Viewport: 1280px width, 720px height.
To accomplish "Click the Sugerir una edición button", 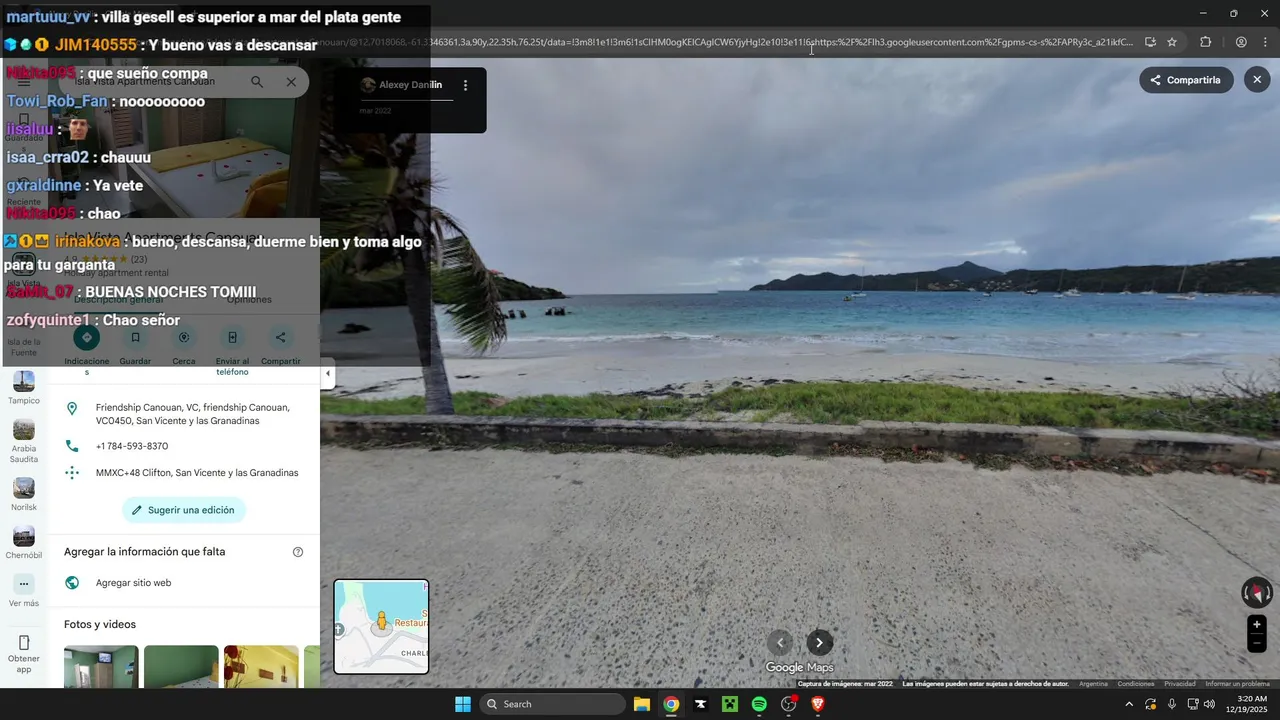I will 184,510.
